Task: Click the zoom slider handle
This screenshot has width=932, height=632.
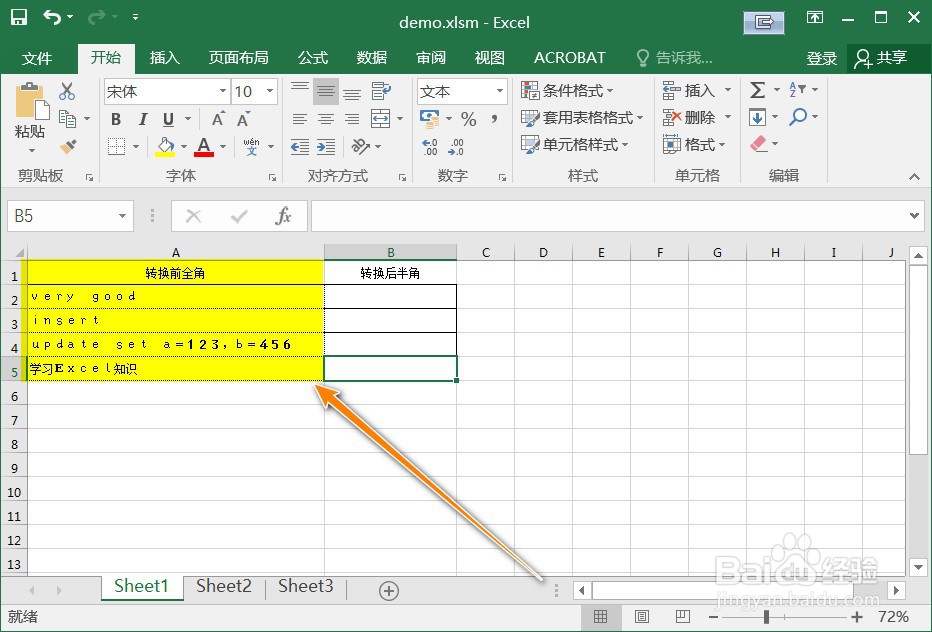Action: 767,617
